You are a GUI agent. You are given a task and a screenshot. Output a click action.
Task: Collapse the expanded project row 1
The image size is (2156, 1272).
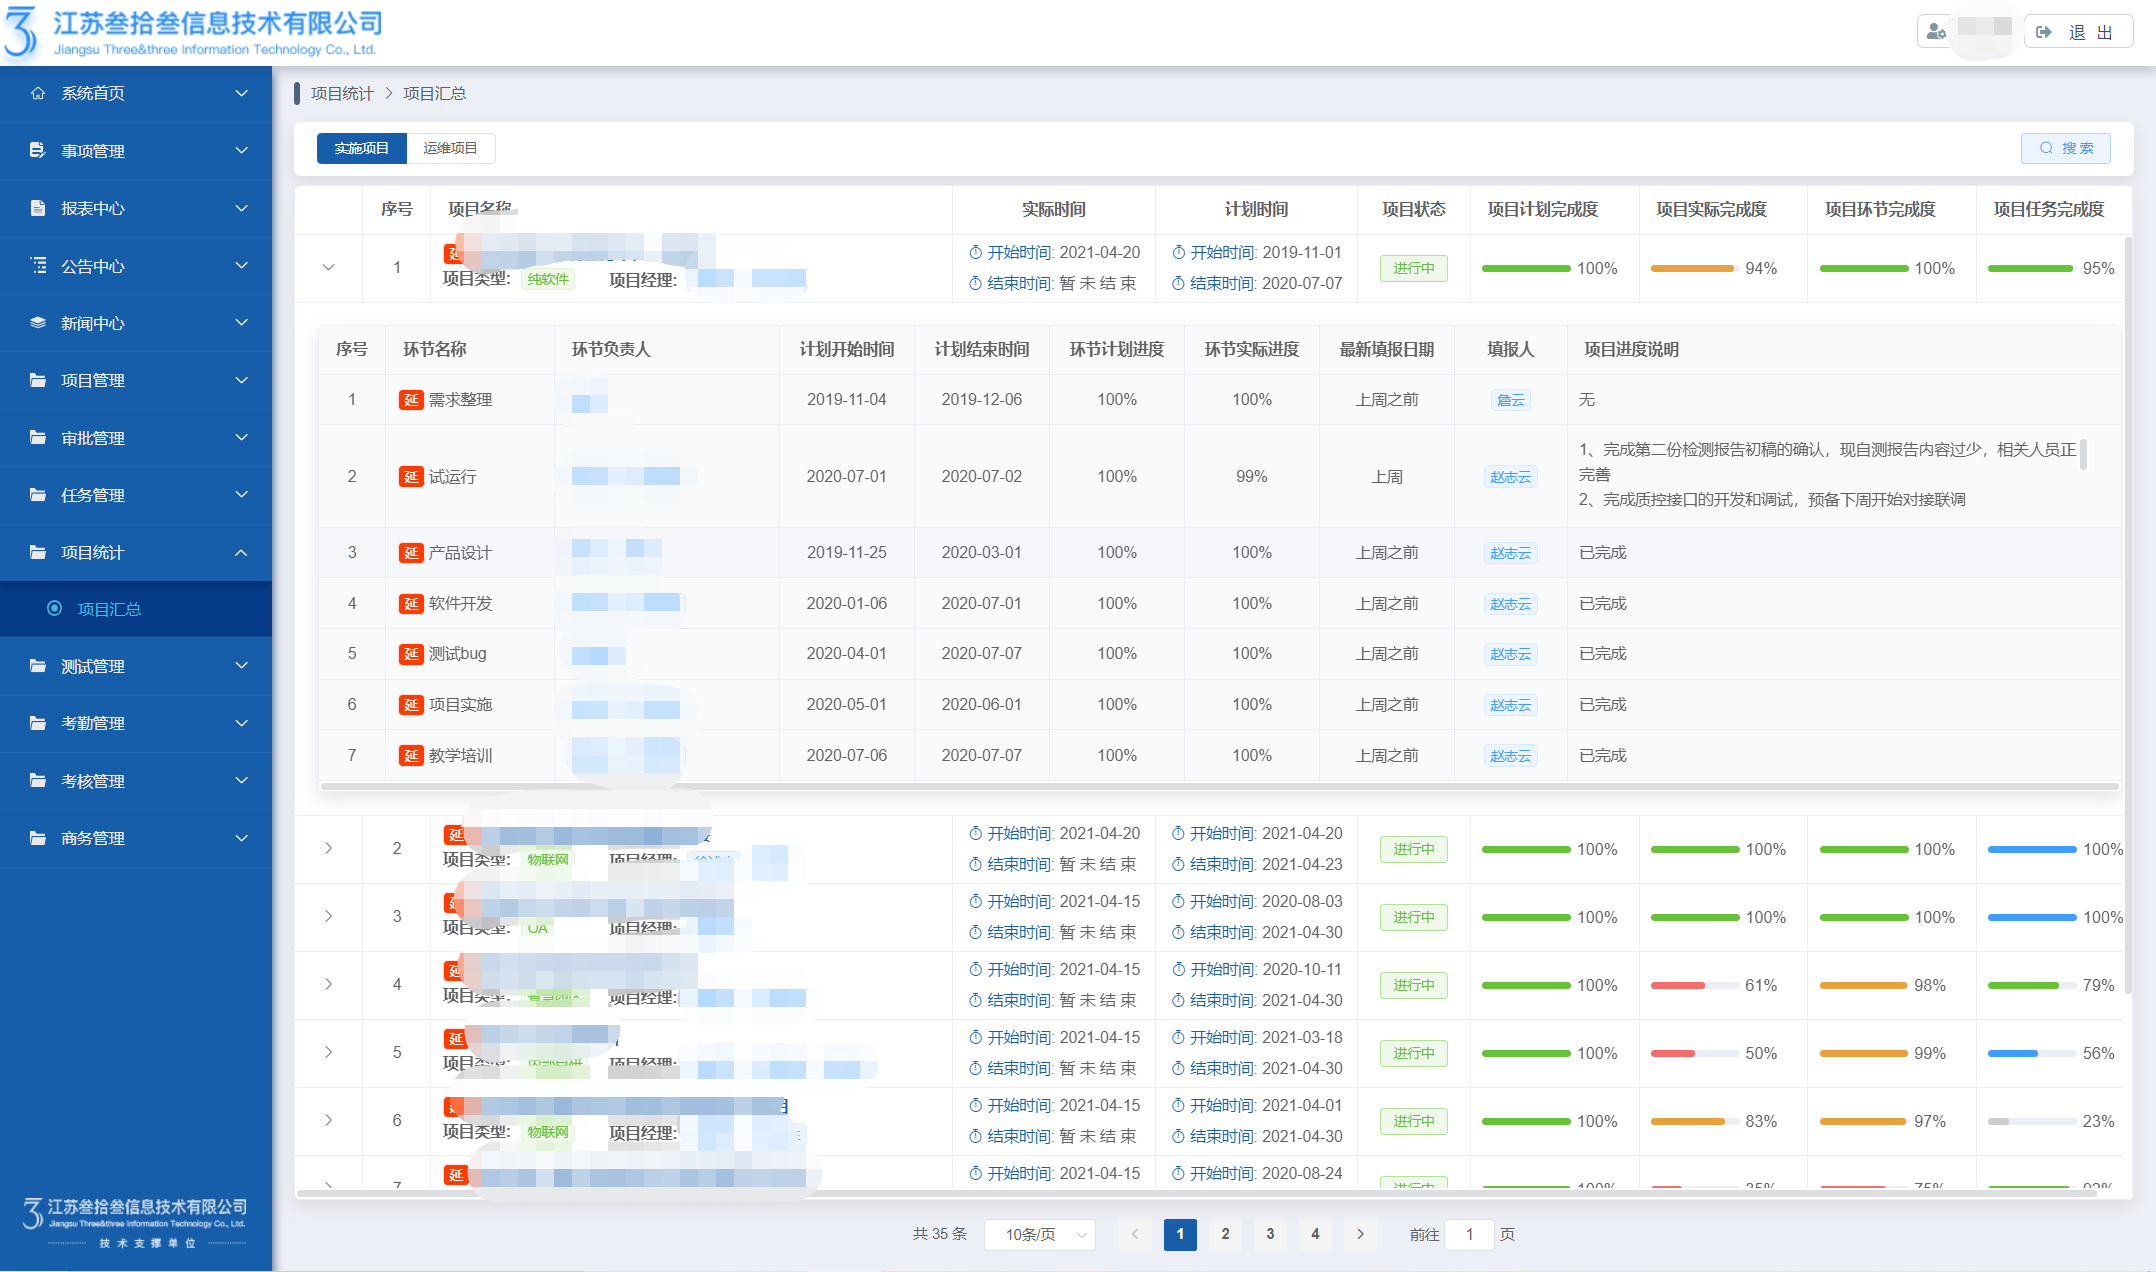point(328,268)
